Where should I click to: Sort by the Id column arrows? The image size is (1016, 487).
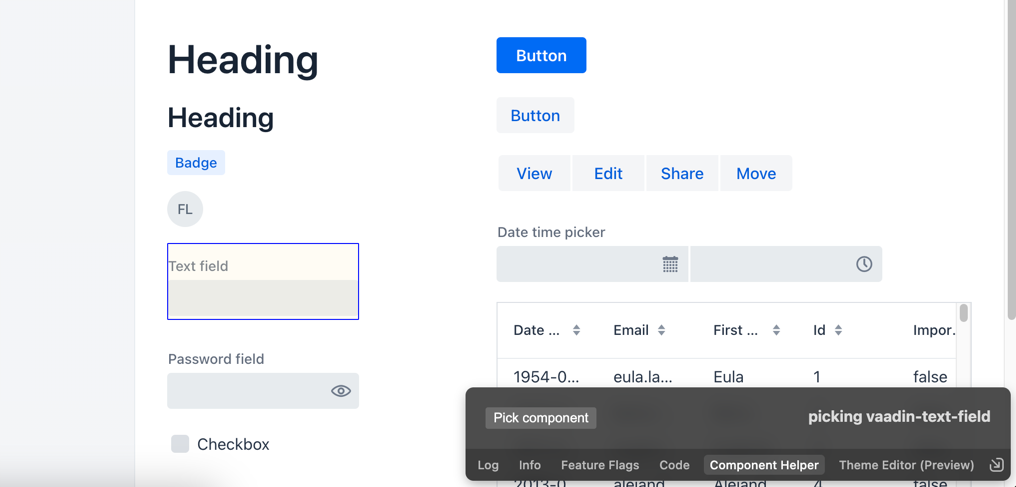[838, 330]
